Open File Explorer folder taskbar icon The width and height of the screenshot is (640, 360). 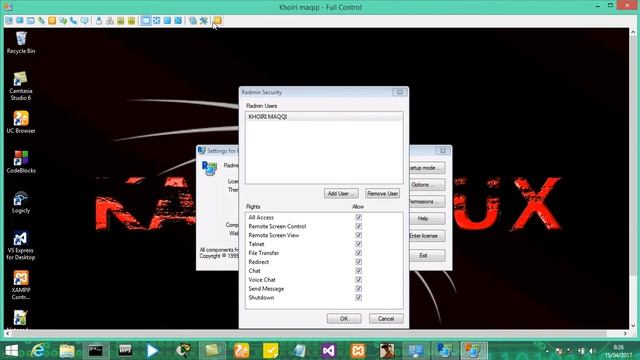pos(67,351)
